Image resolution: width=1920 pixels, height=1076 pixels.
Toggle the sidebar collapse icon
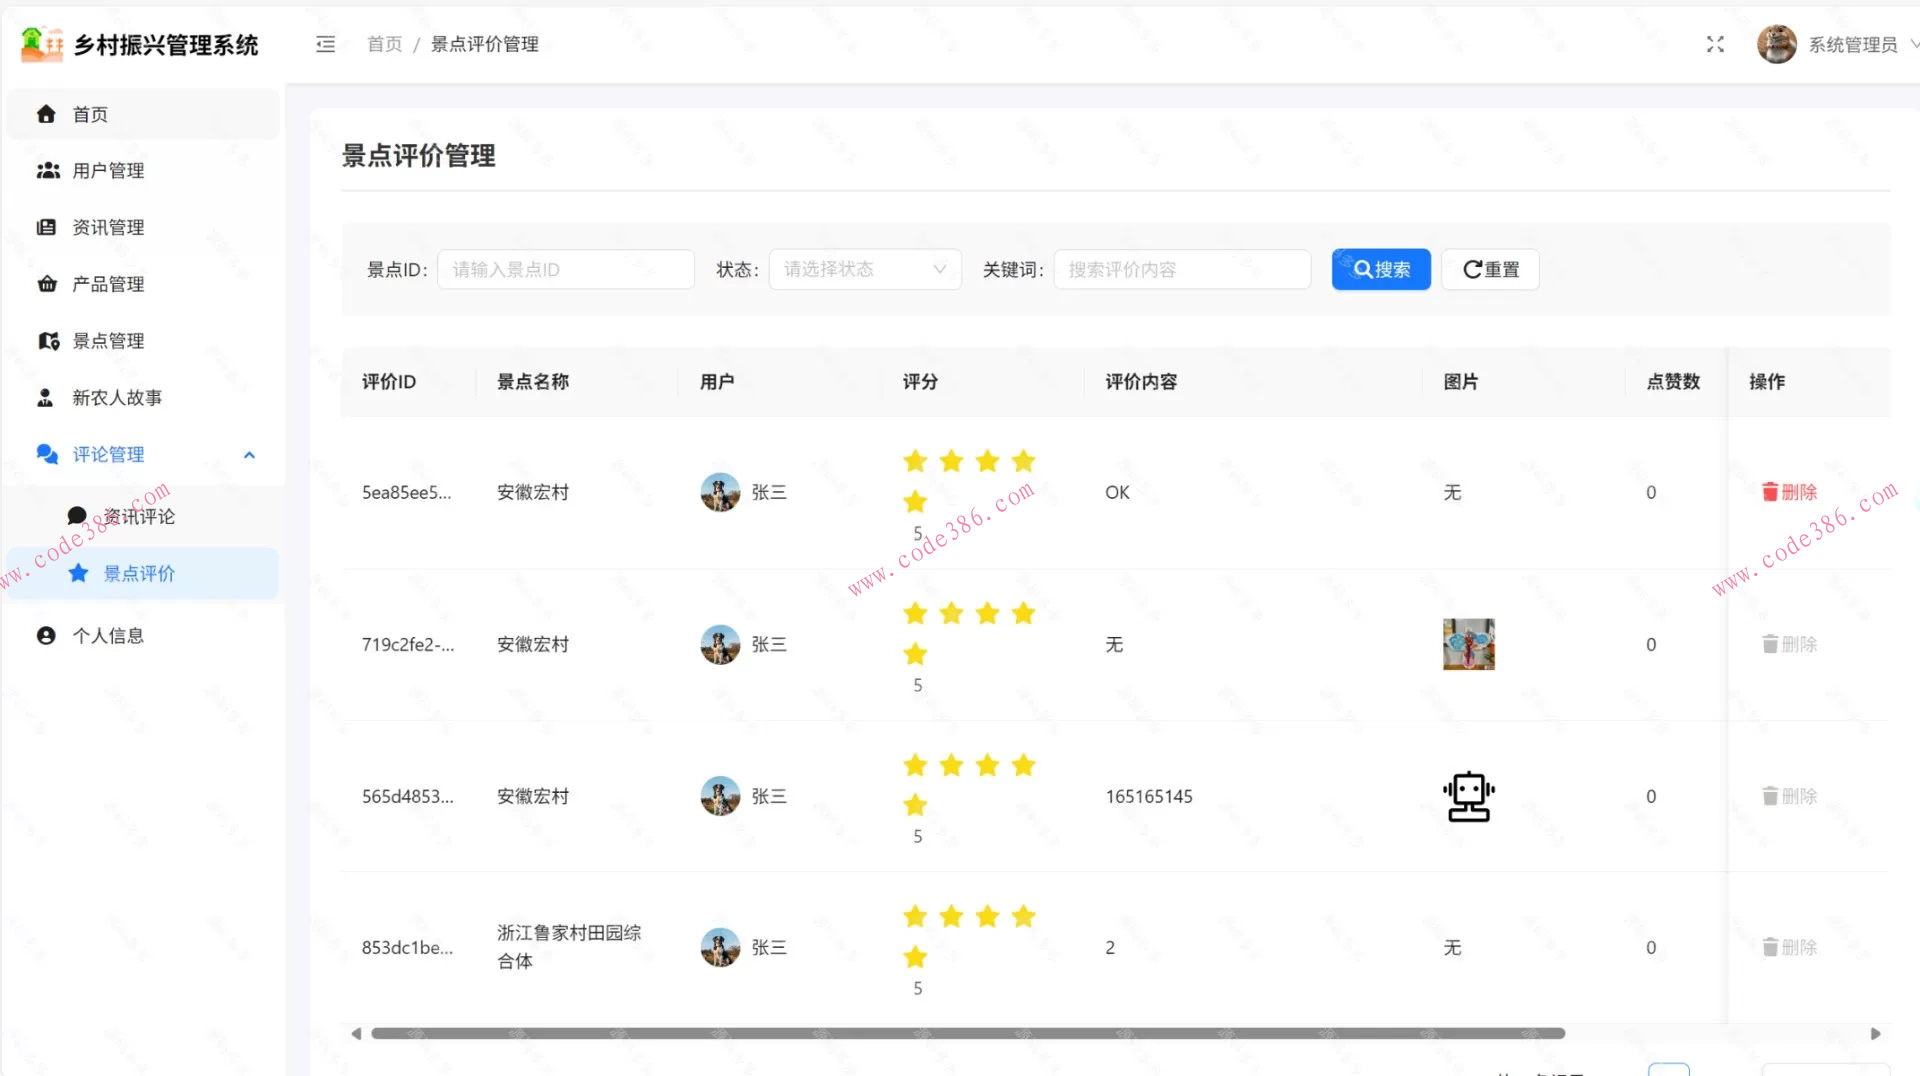coord(324,44)
